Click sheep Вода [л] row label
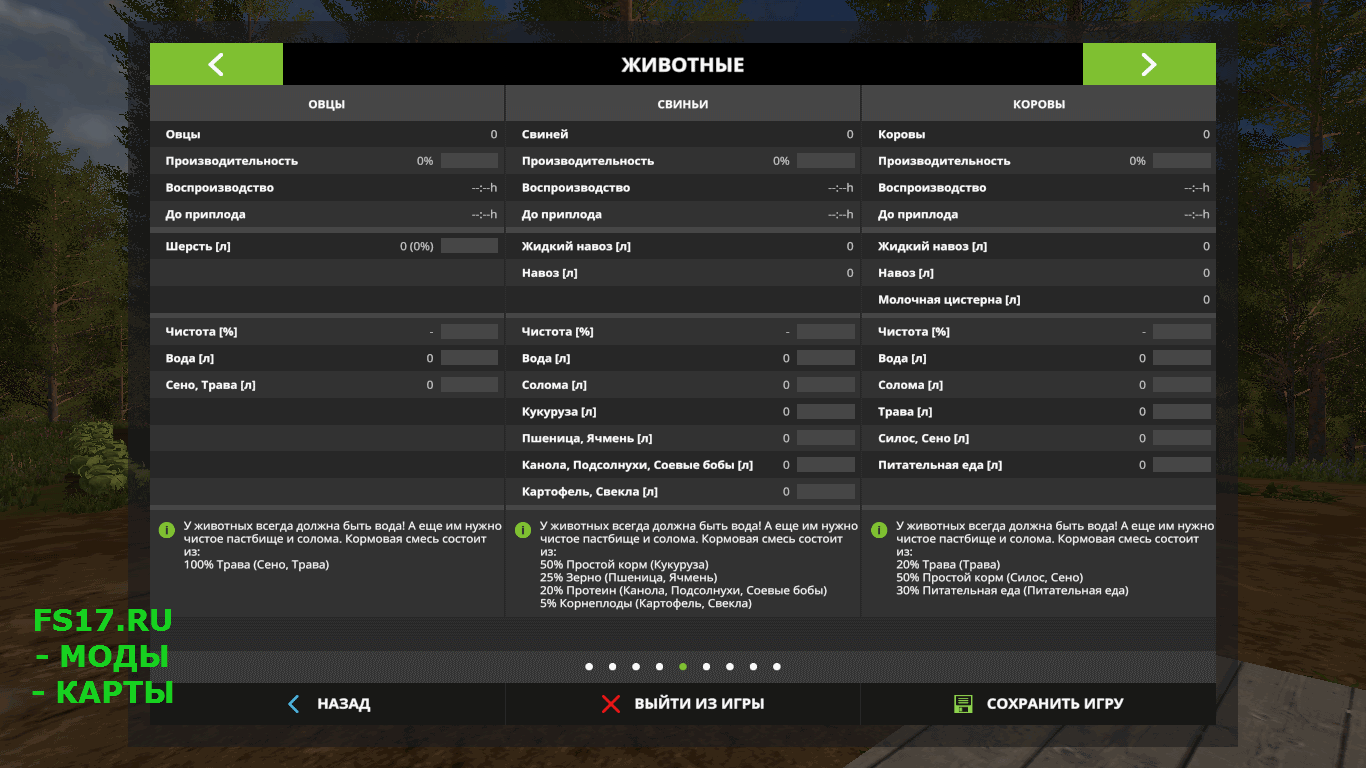This screenshot has width=1366, height=768. (x=190, y=358)
